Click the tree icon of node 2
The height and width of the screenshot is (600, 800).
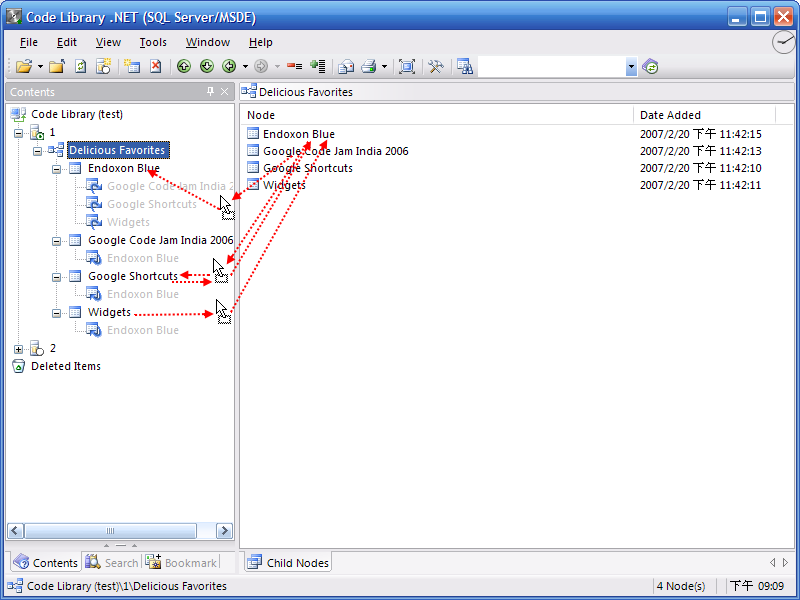pyautogui.click(x=37, y=348)
